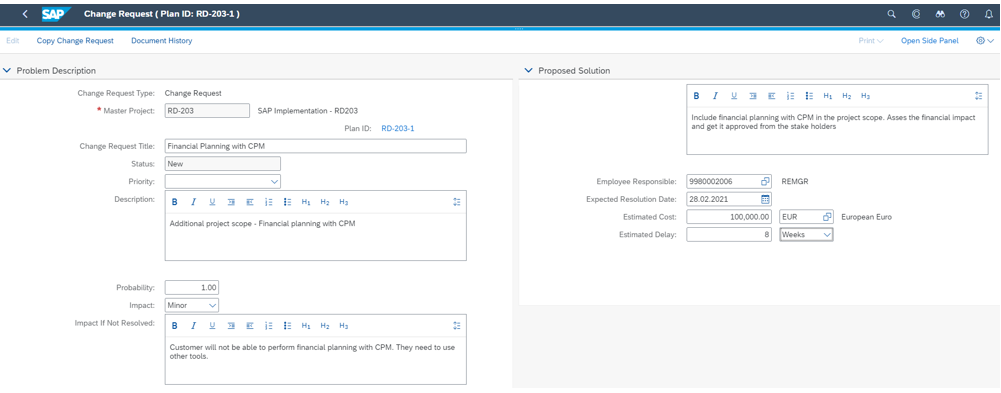Toggle underline in Impact If Not Resolved editor

point(212,325)
